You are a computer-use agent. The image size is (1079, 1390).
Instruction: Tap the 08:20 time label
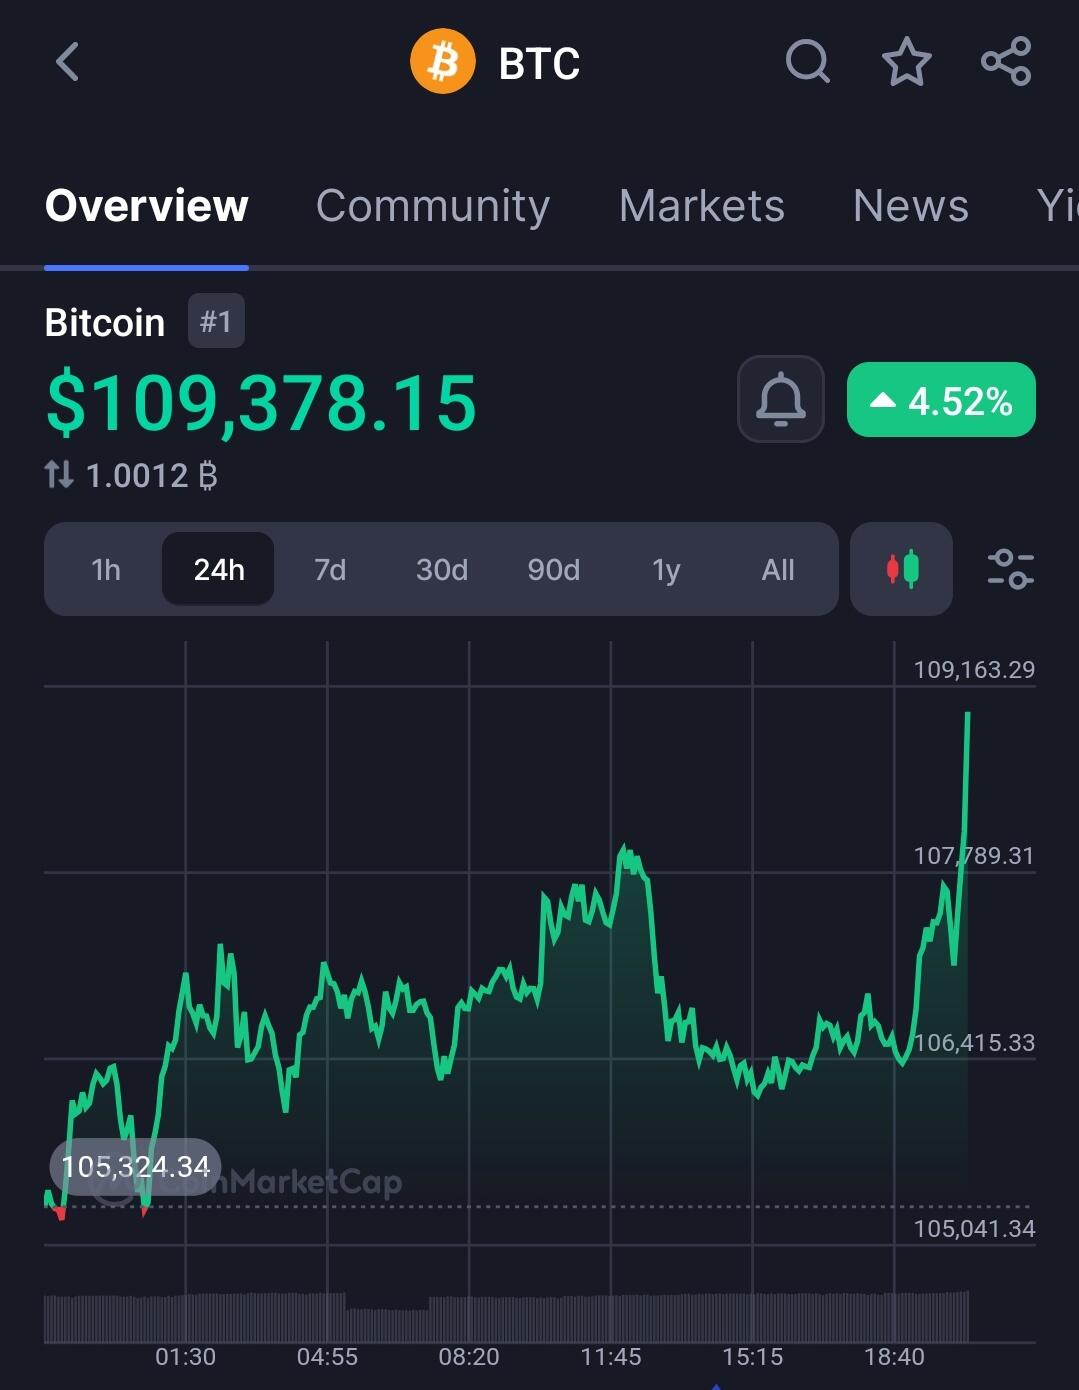[469, 1357]
